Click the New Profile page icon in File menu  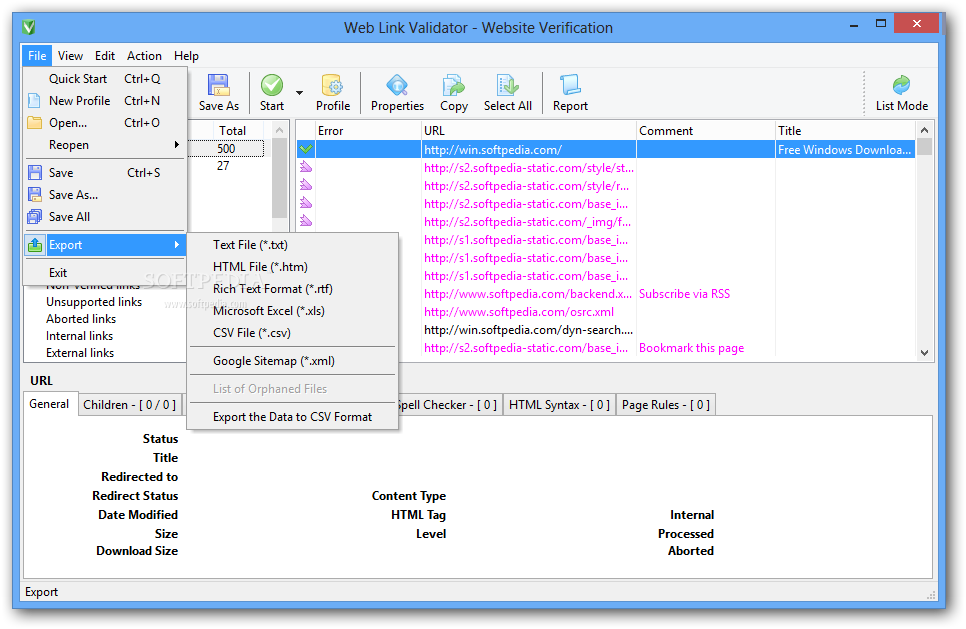click(x=34, y=100)
